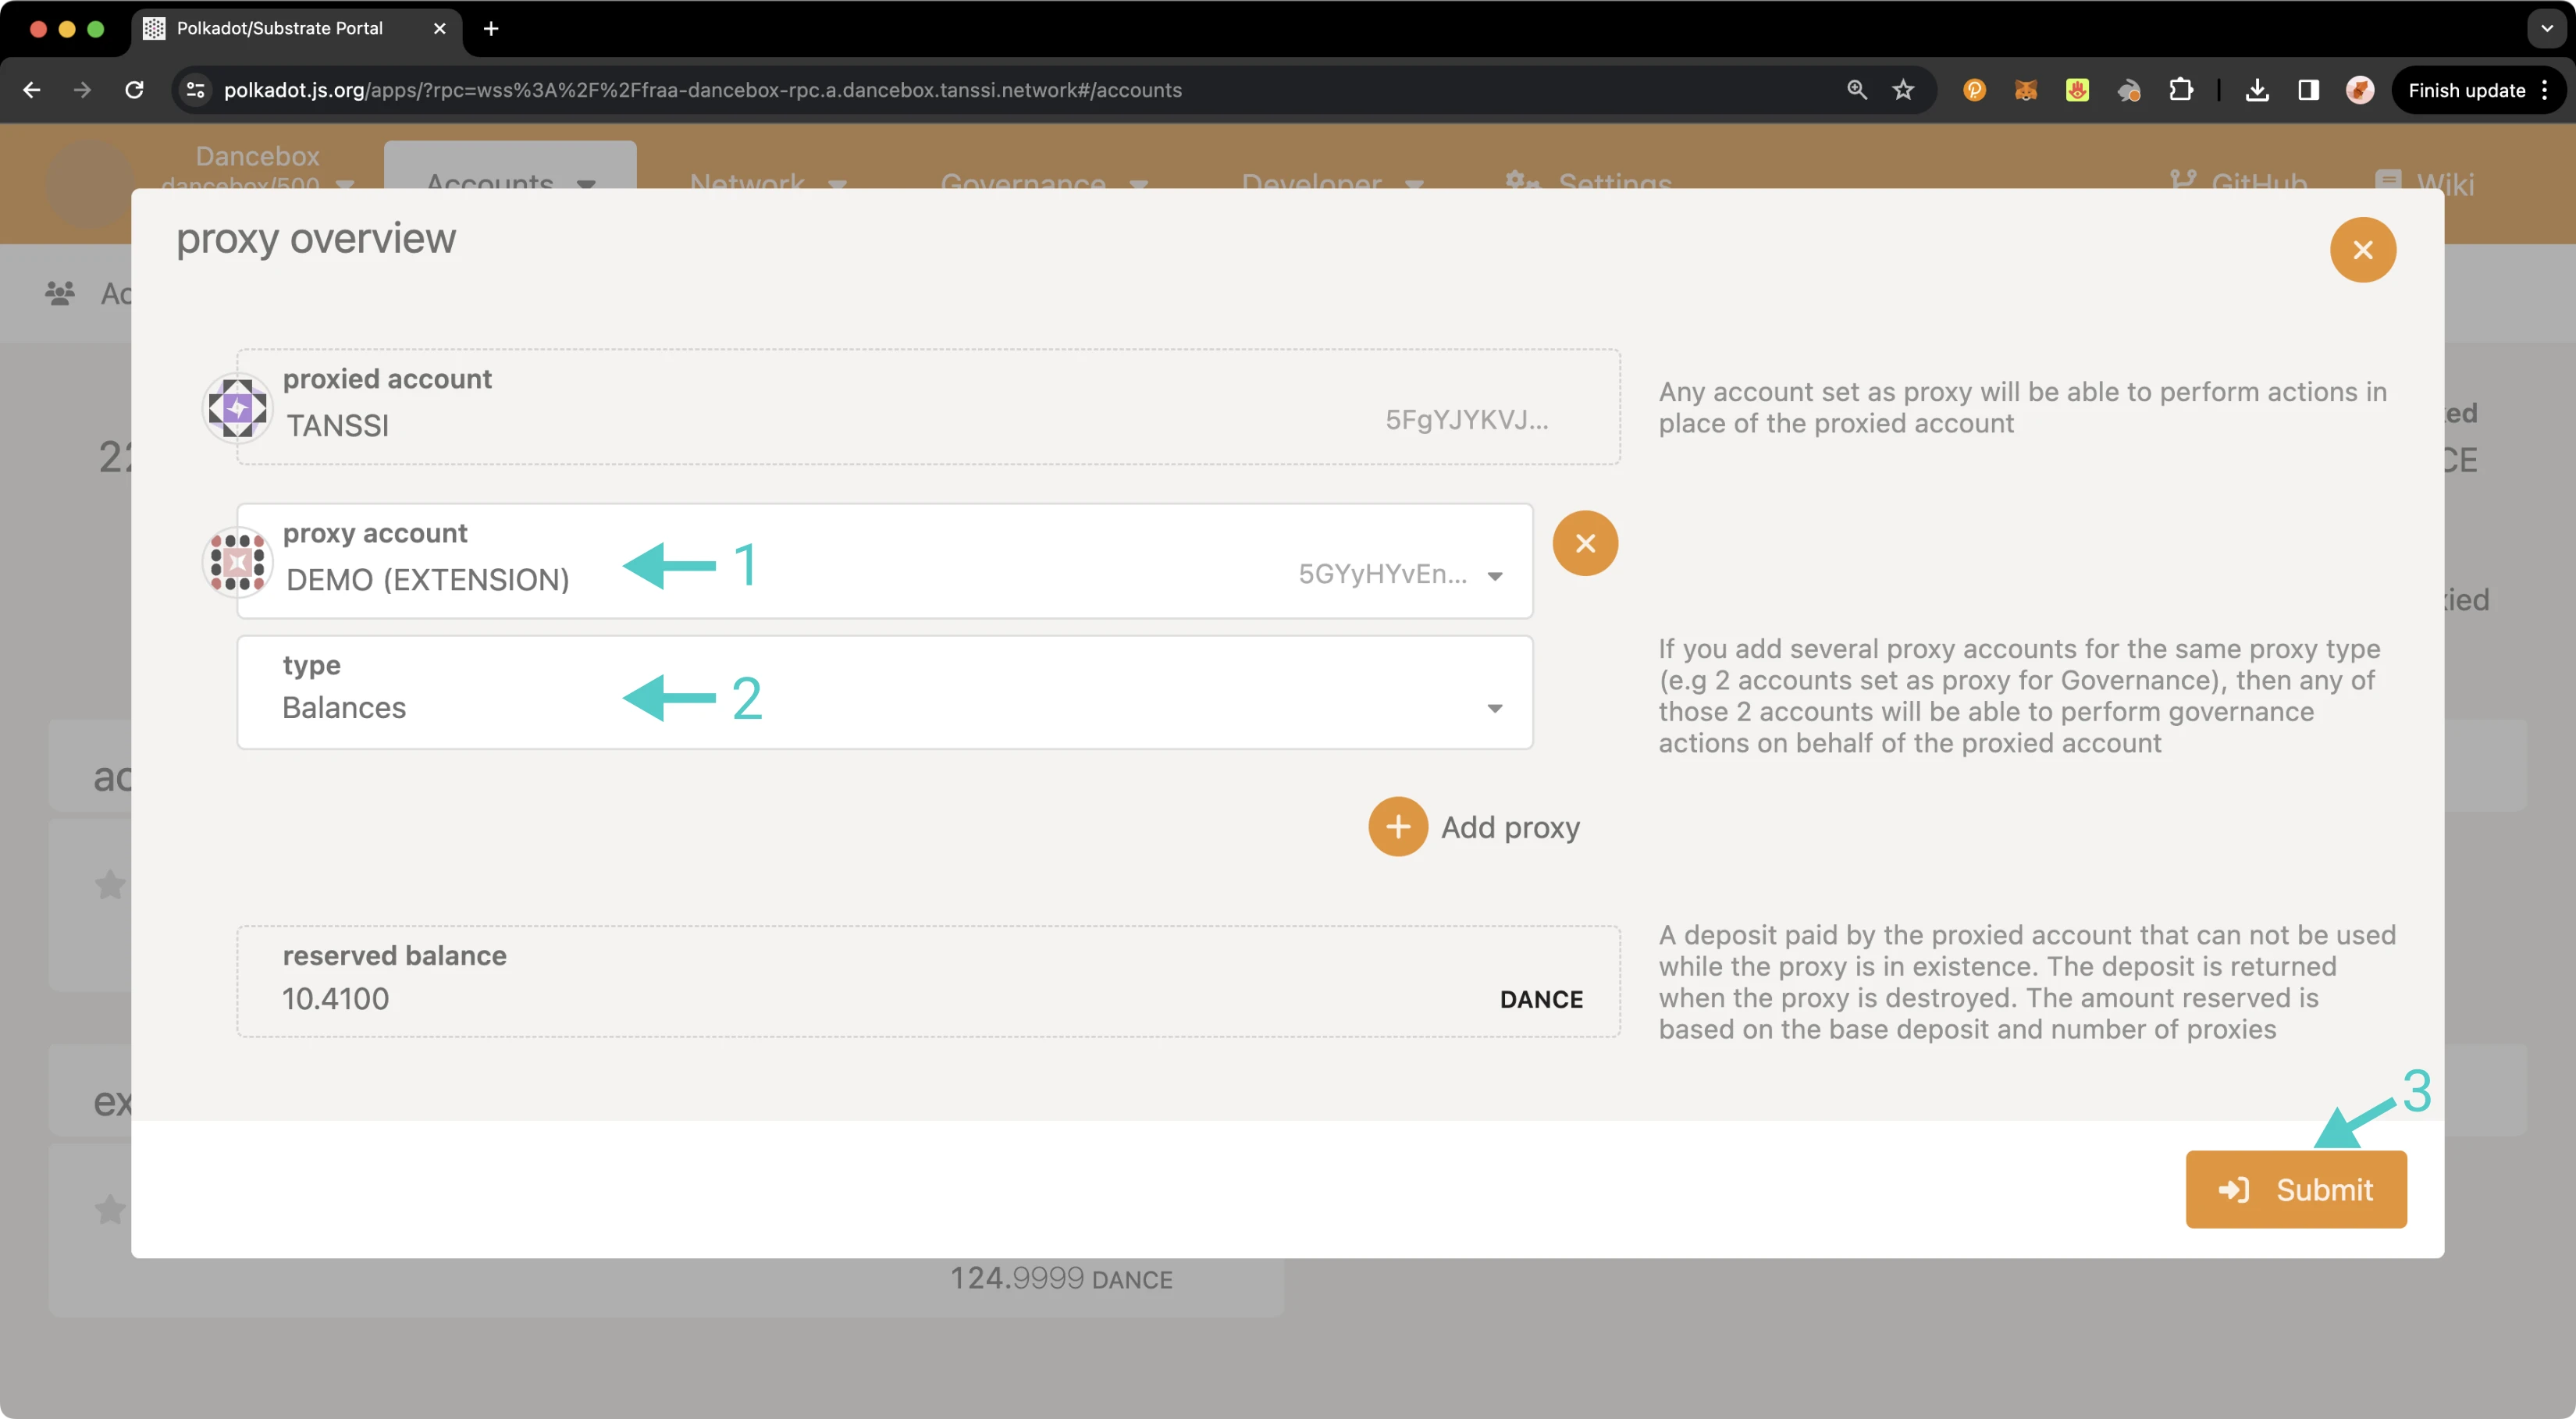Click the close proxy overview dialog button

click(x=2361, y=250)
